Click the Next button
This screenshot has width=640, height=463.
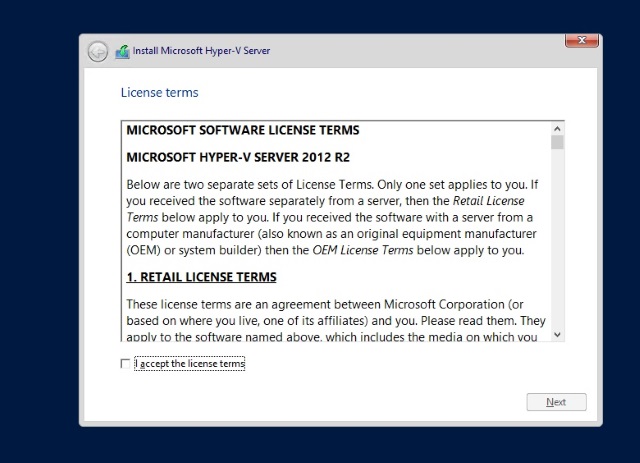pos(556,402)
